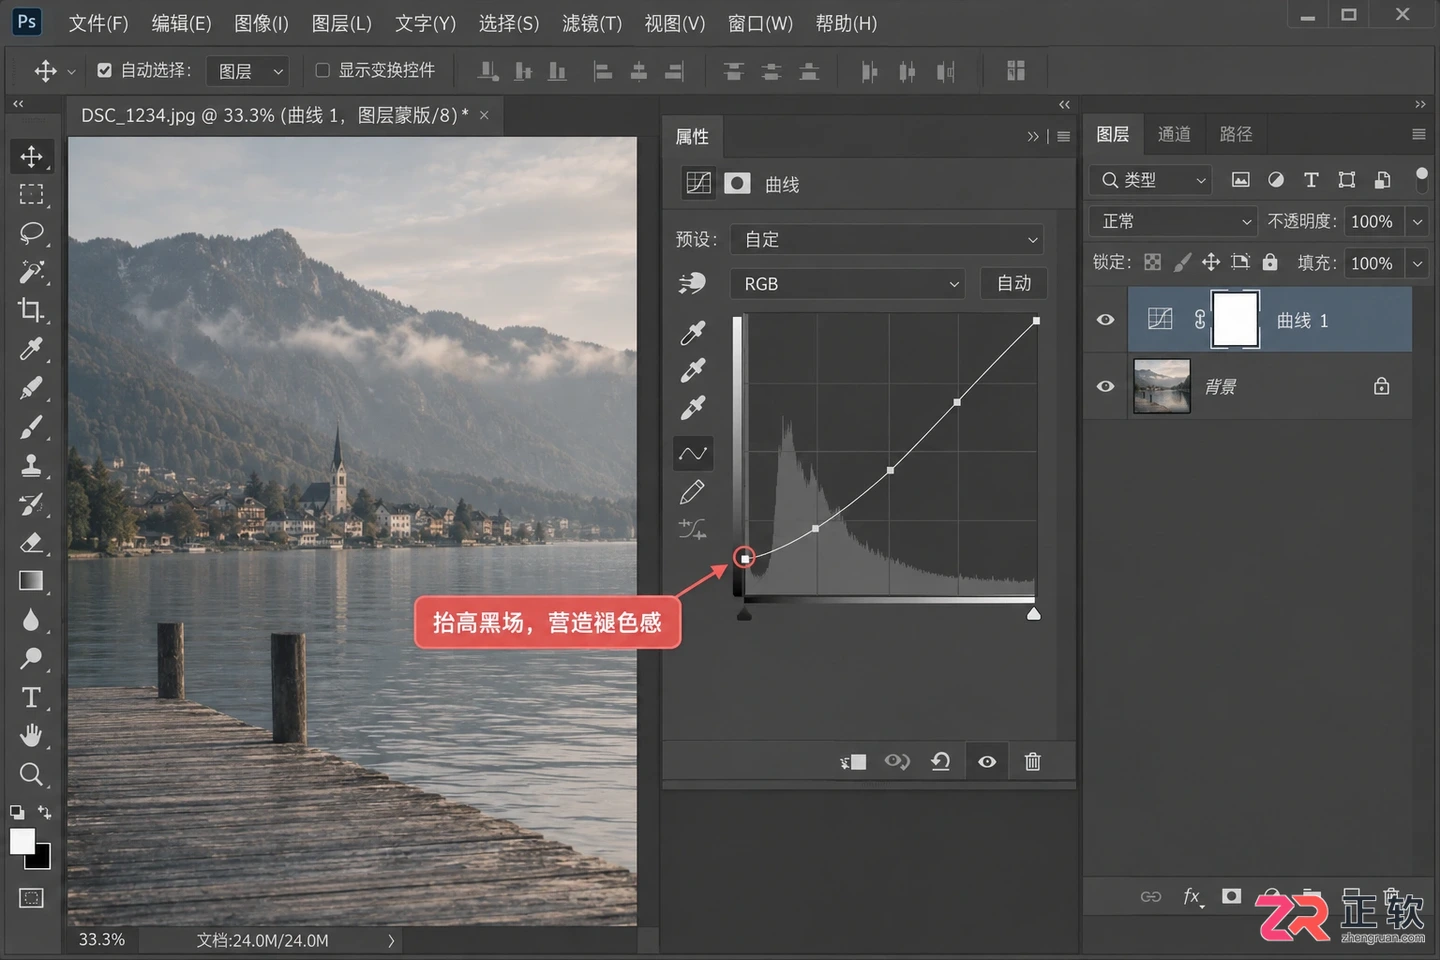This screenshot has width=1440, height=960.
Task: Select the Clone Stamp tool
Action: [x=31, y=465]
